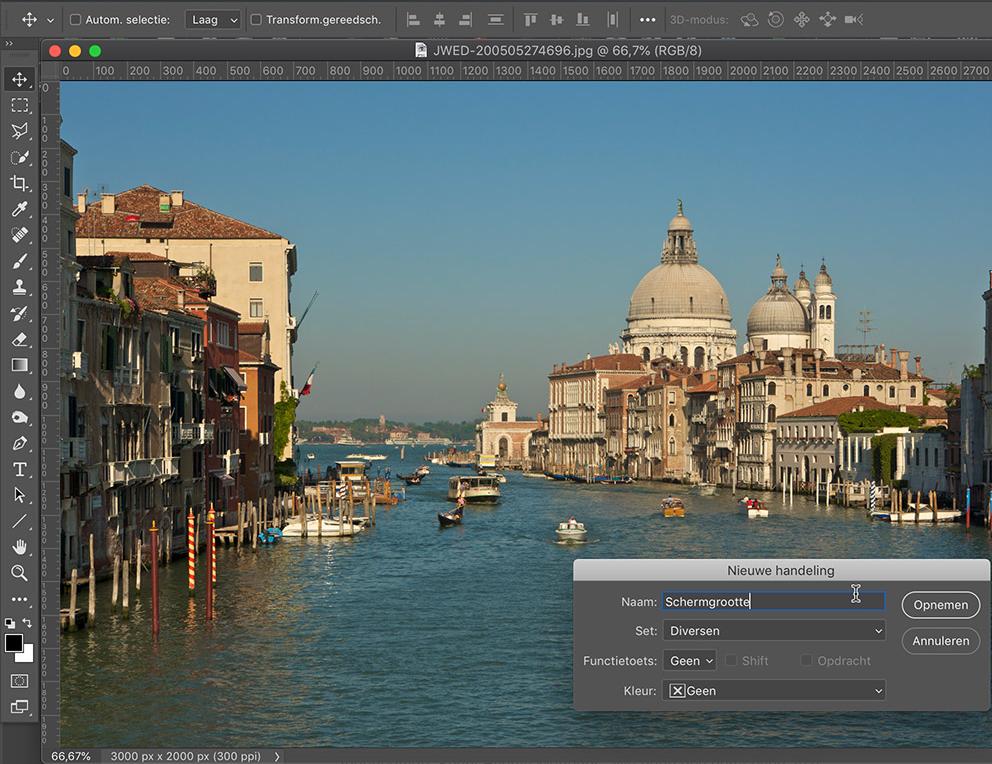Select the Hand tool
This screenshot has width=992, height=764.
[19, 547]
